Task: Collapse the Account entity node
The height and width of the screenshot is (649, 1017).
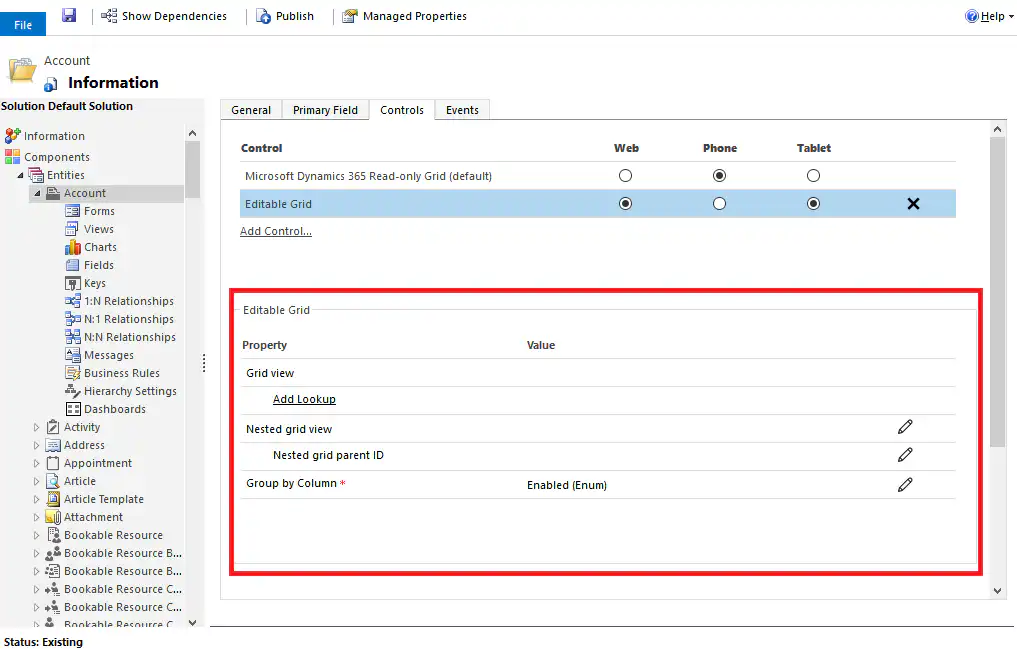Action: [39, 193]
